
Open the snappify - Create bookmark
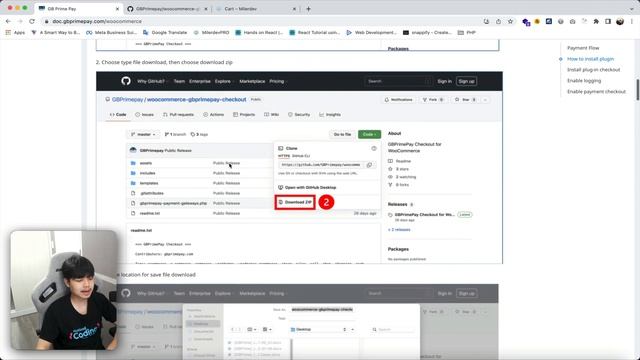click(427, 32)
